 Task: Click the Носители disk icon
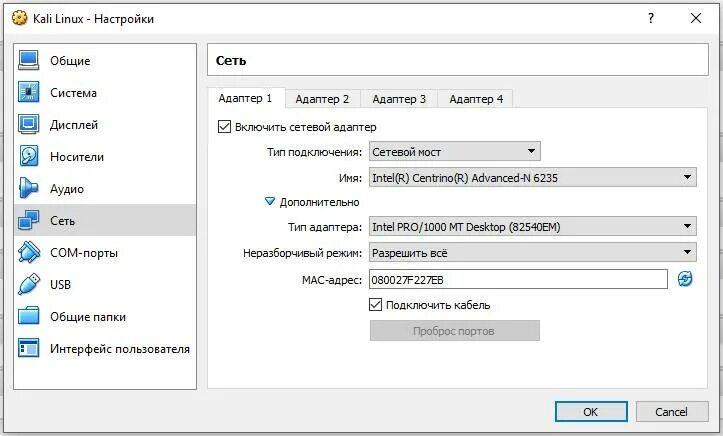[29, 157]
